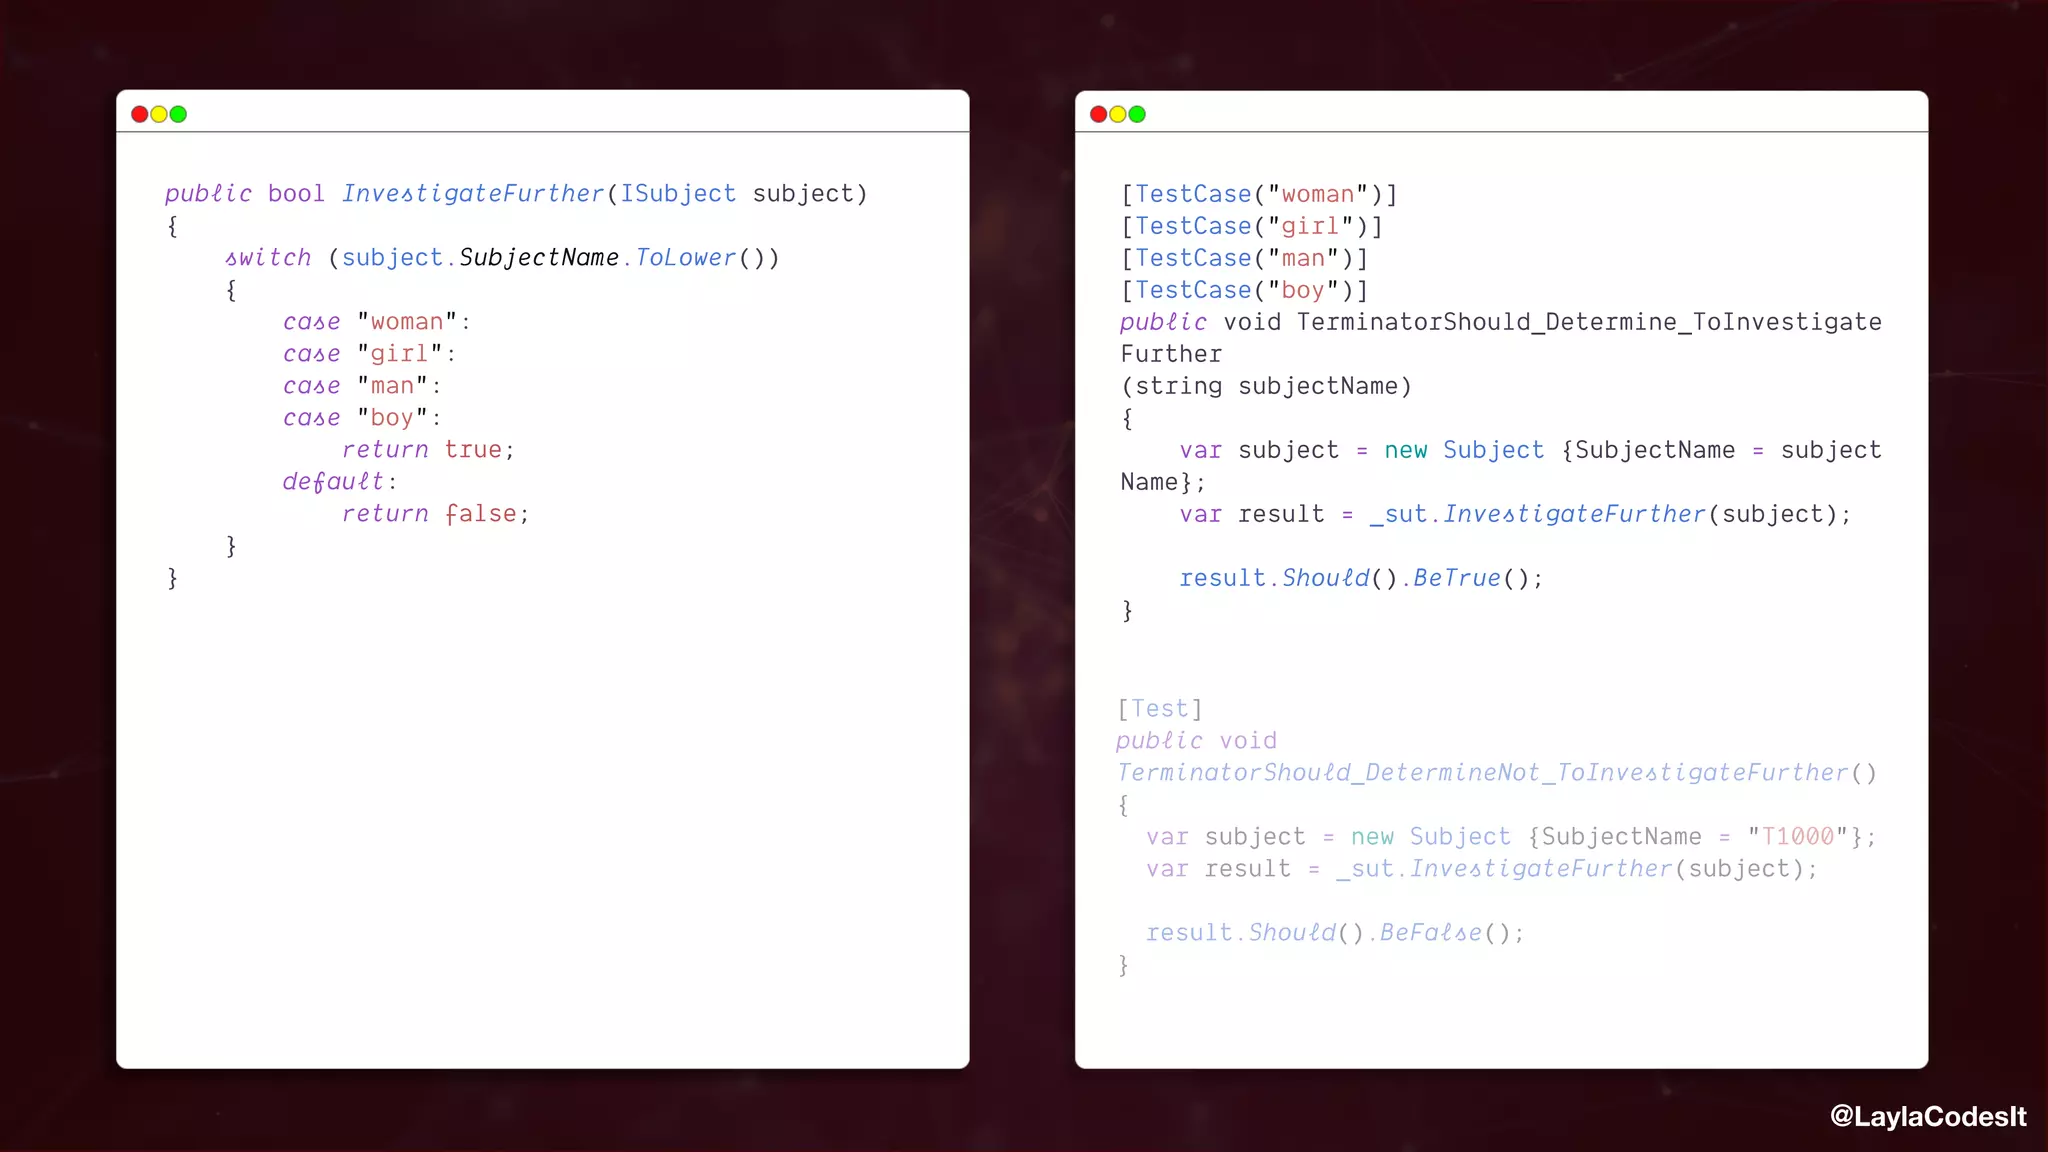Click the SubjectName property in switch expression

point(539,257)
